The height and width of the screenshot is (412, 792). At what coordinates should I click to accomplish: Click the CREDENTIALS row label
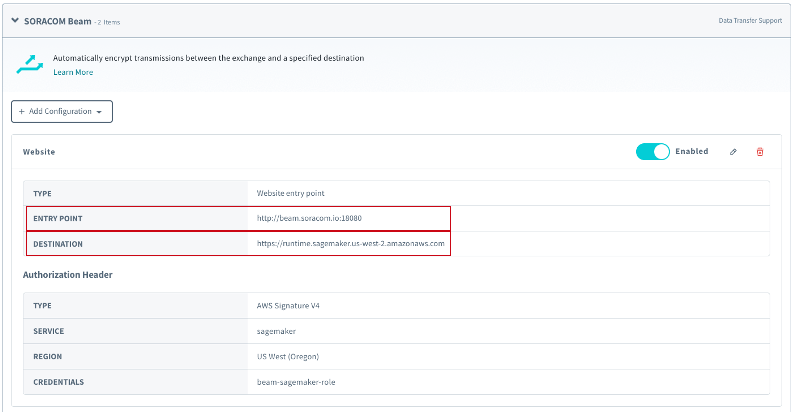pos(59,382)
